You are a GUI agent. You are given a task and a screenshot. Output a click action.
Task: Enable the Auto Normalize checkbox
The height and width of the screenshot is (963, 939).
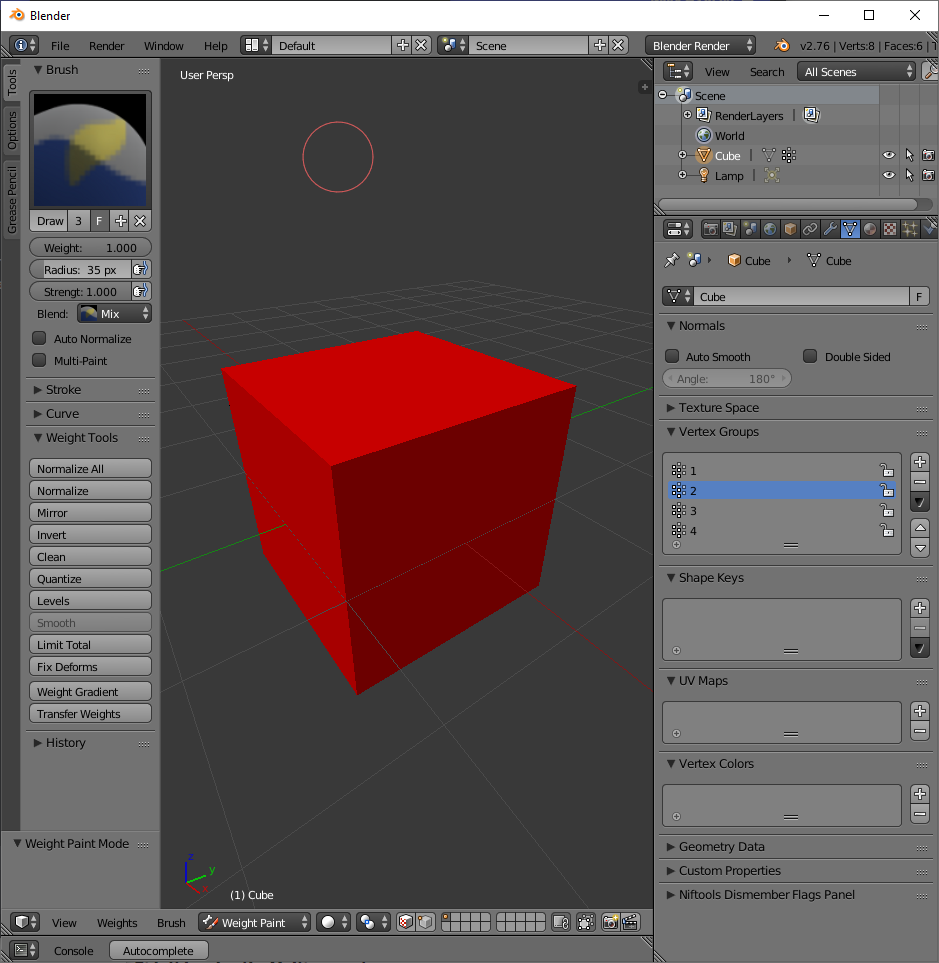(x=39, y=338)
